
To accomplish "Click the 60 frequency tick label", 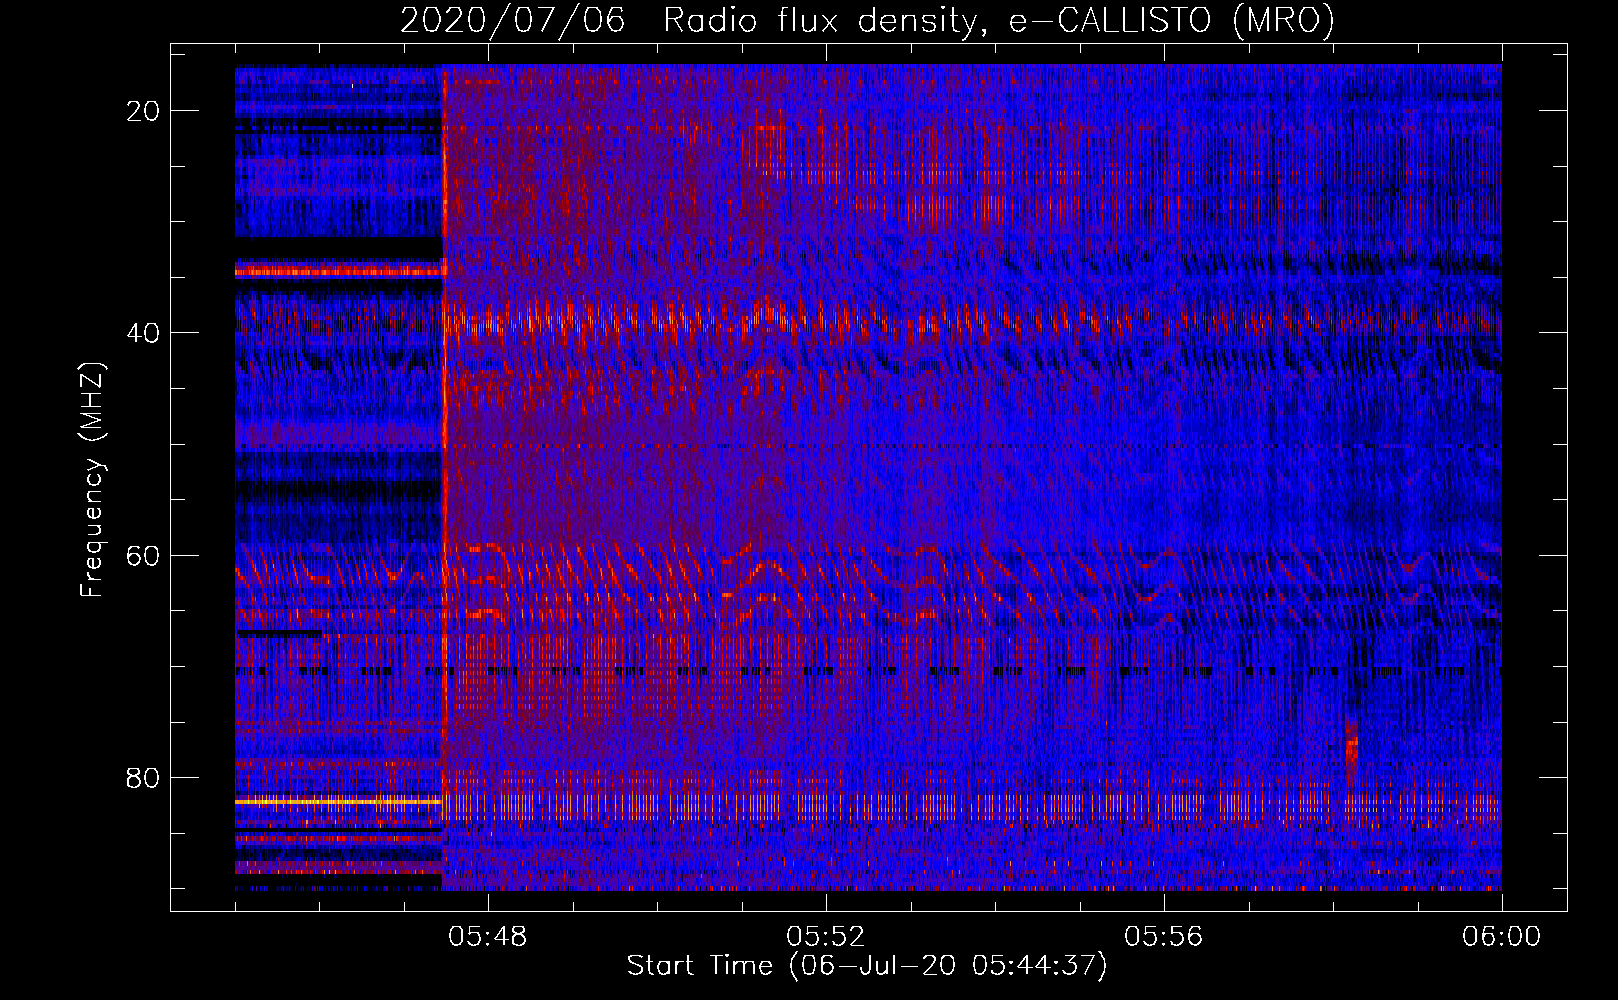I will 144,555.
